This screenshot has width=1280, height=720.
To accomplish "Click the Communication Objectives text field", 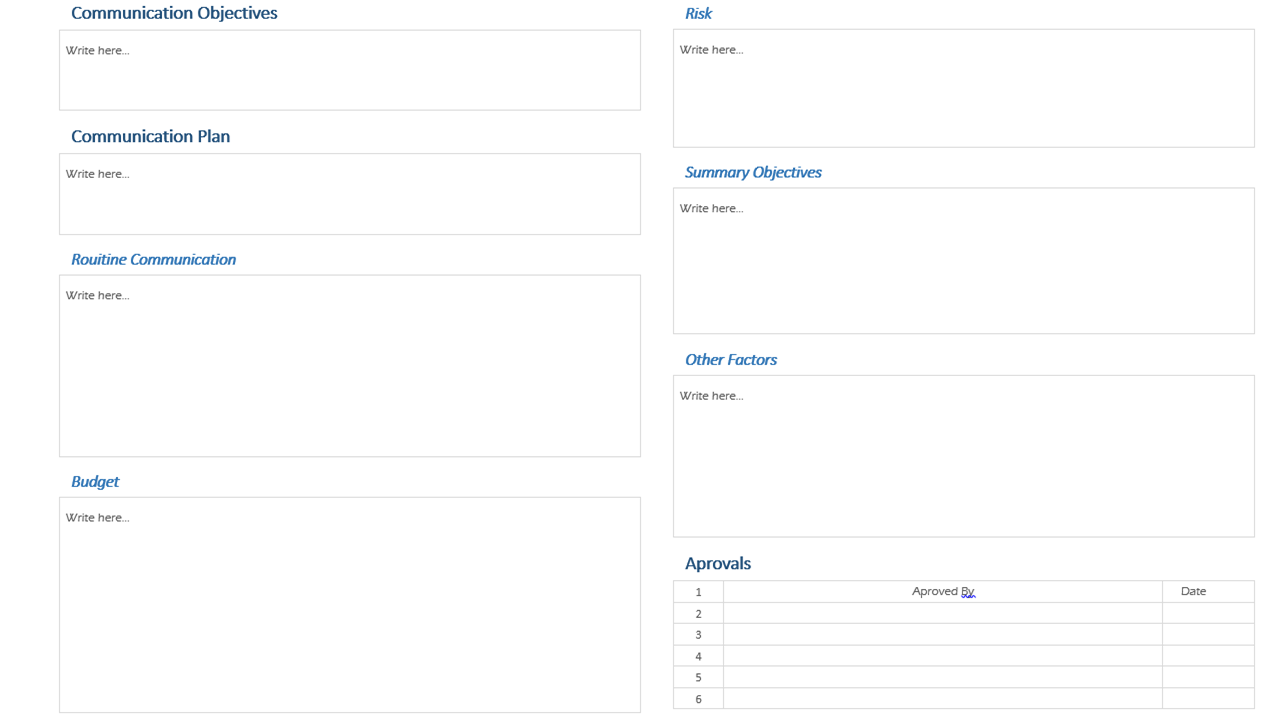I will [350, 68].
